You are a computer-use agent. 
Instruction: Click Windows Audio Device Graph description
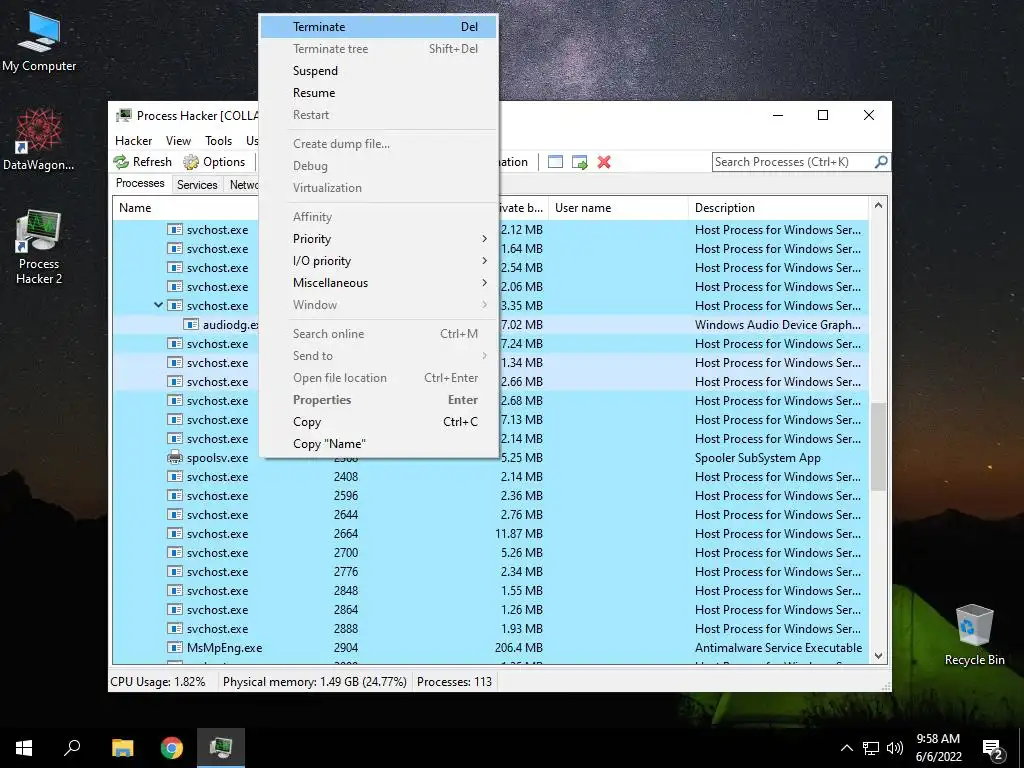coord(778,325)
